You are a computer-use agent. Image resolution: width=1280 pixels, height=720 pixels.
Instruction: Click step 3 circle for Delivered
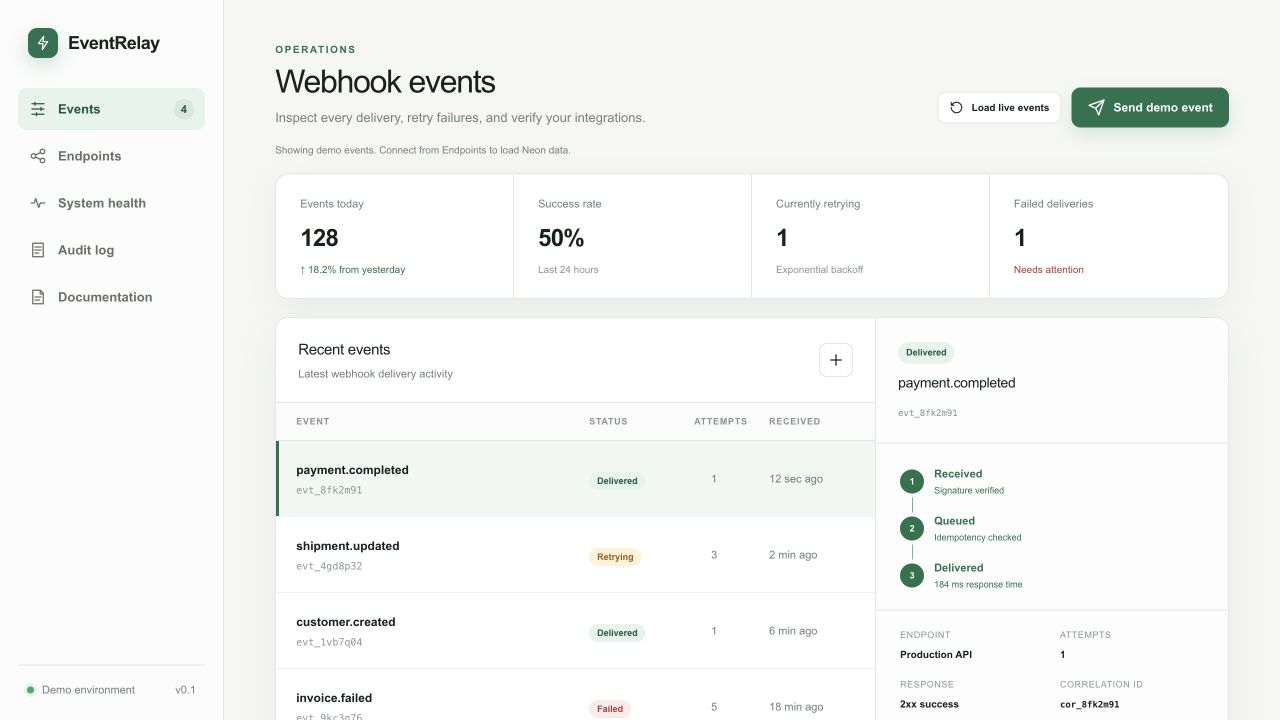[912, 576]
